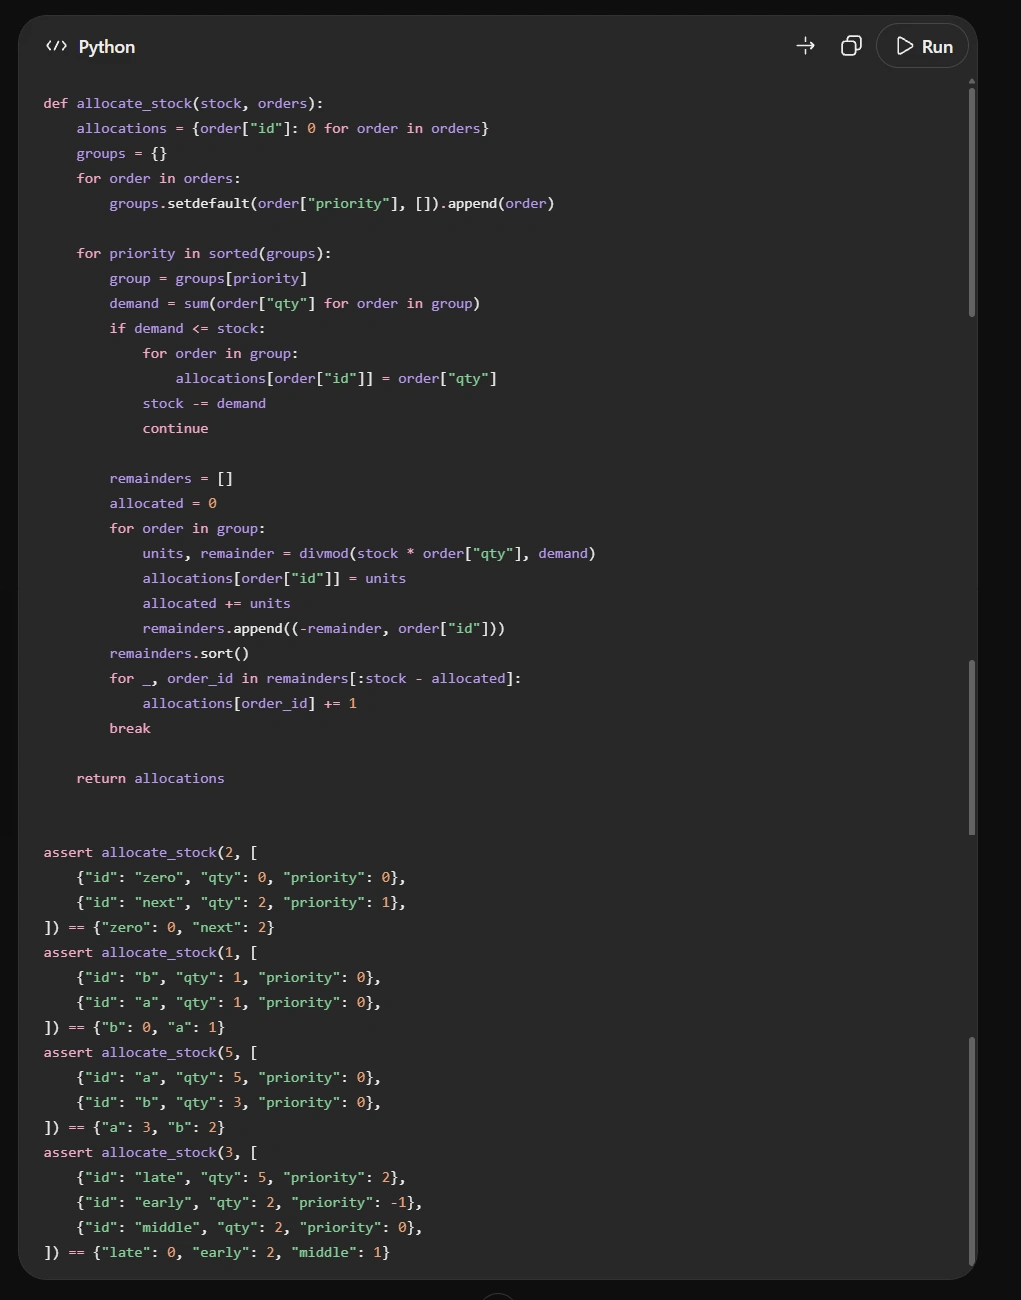Click the 'allocations[order["id"]] = order["qty"]' line
Viewport: 1021px width, 1300px height.
tap(336, 378)
